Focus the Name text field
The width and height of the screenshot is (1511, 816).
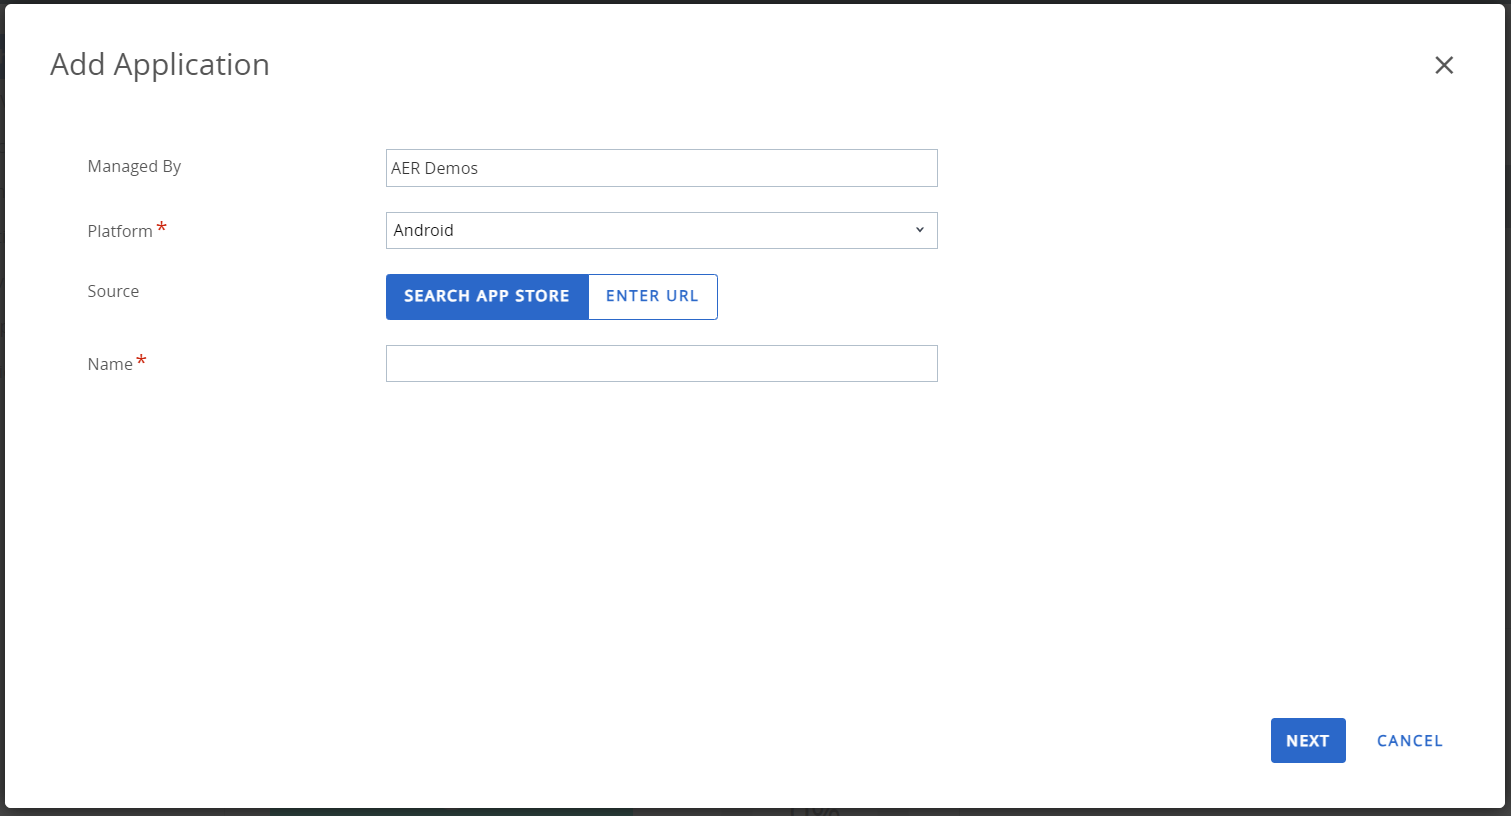click(661, 363)
